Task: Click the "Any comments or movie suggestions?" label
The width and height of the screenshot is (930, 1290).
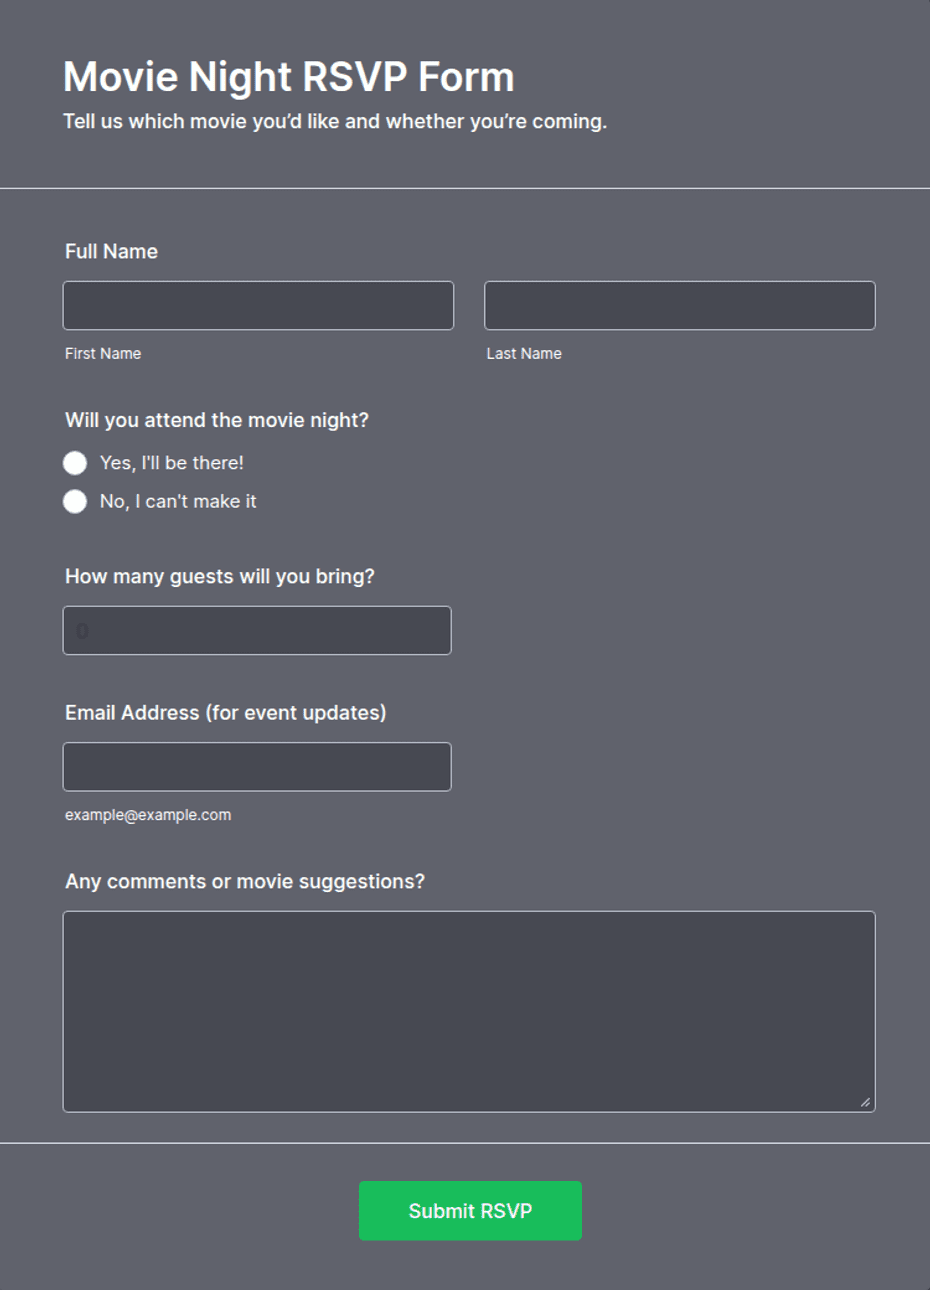Action: 245,882
